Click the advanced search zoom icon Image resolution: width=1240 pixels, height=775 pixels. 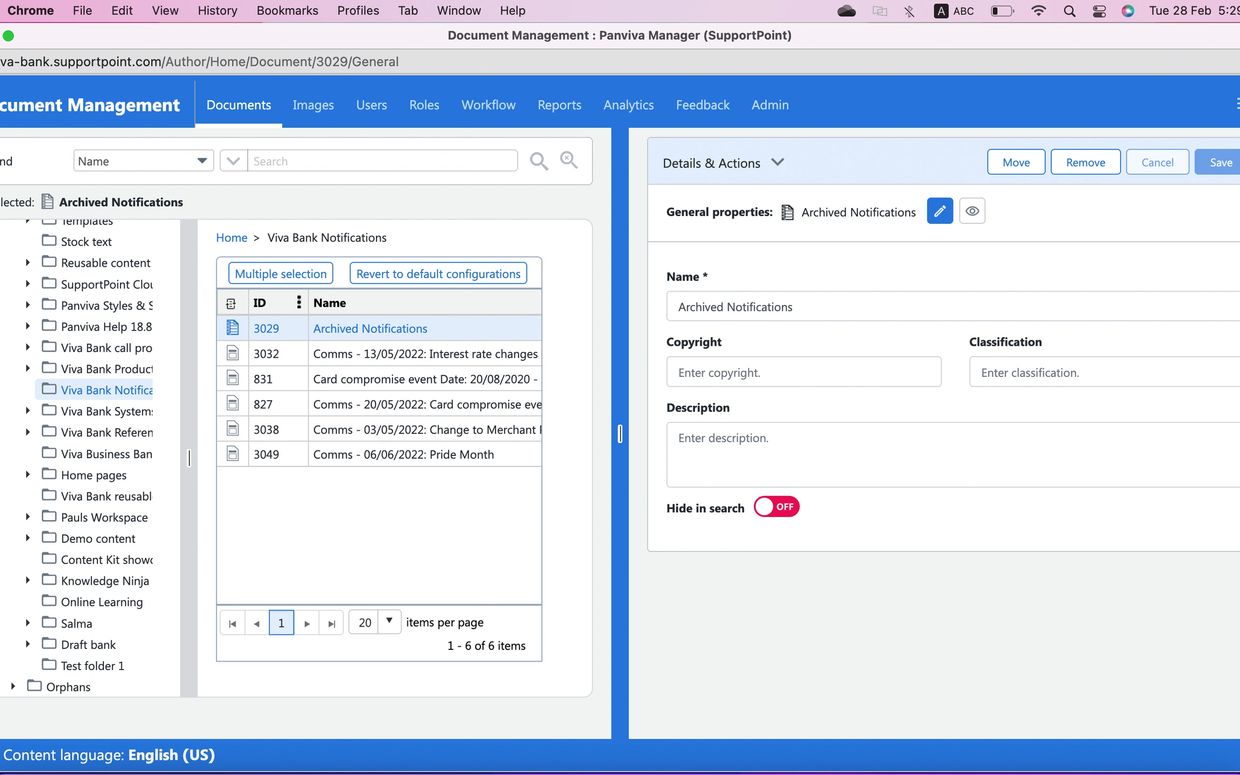(x=569, y=160)
